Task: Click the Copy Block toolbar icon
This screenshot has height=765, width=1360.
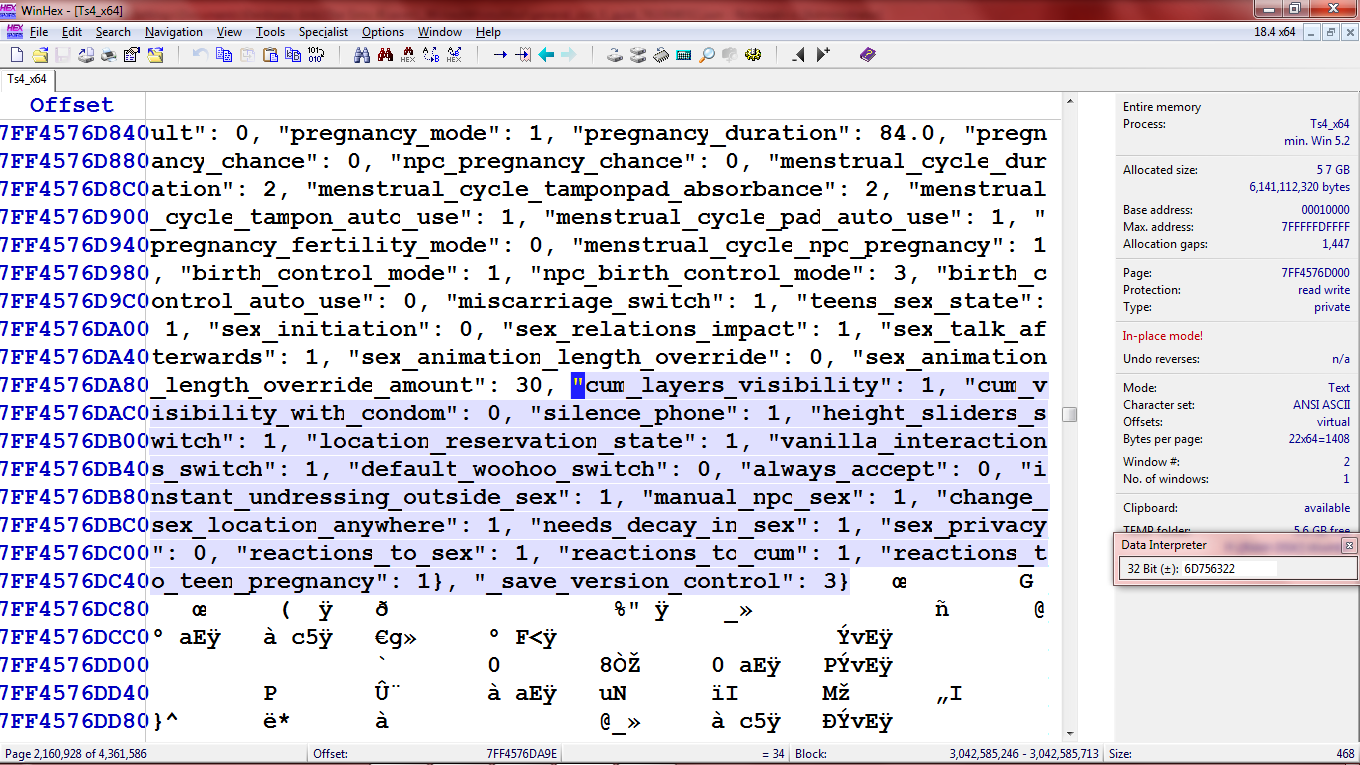Action: pyautogui.click(x=223, y=55)
